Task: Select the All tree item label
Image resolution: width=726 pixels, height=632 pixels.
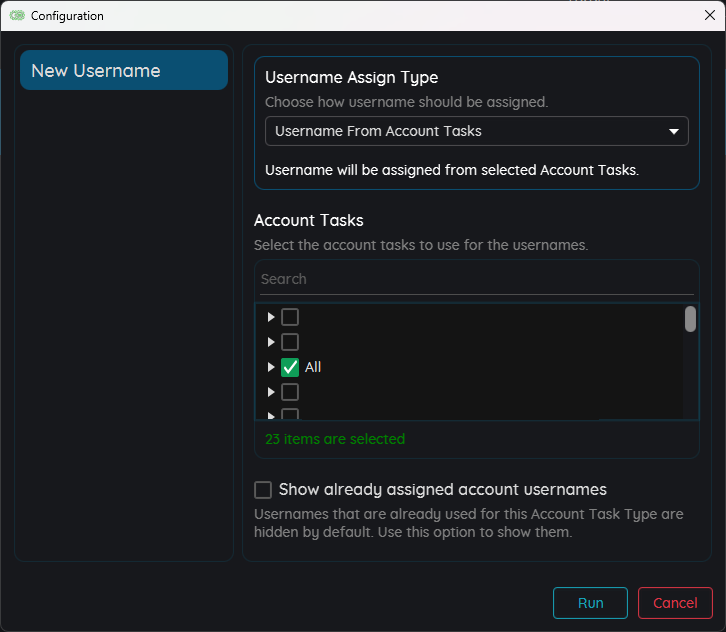Action: pos(313,367)
